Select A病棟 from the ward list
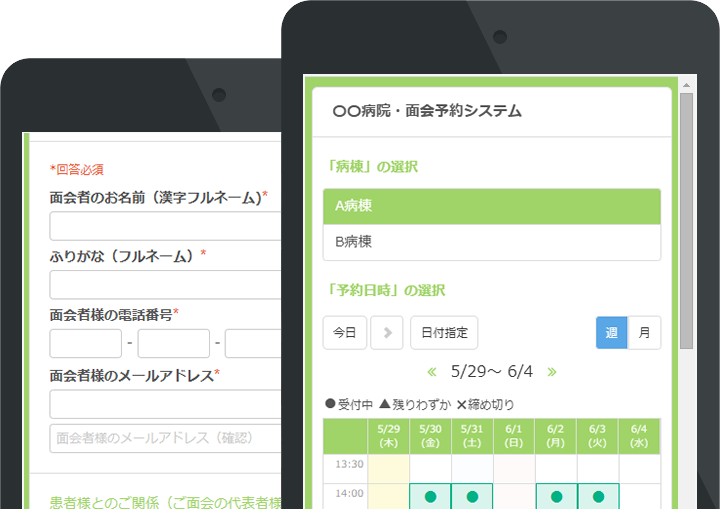 (x=491, y=206)
